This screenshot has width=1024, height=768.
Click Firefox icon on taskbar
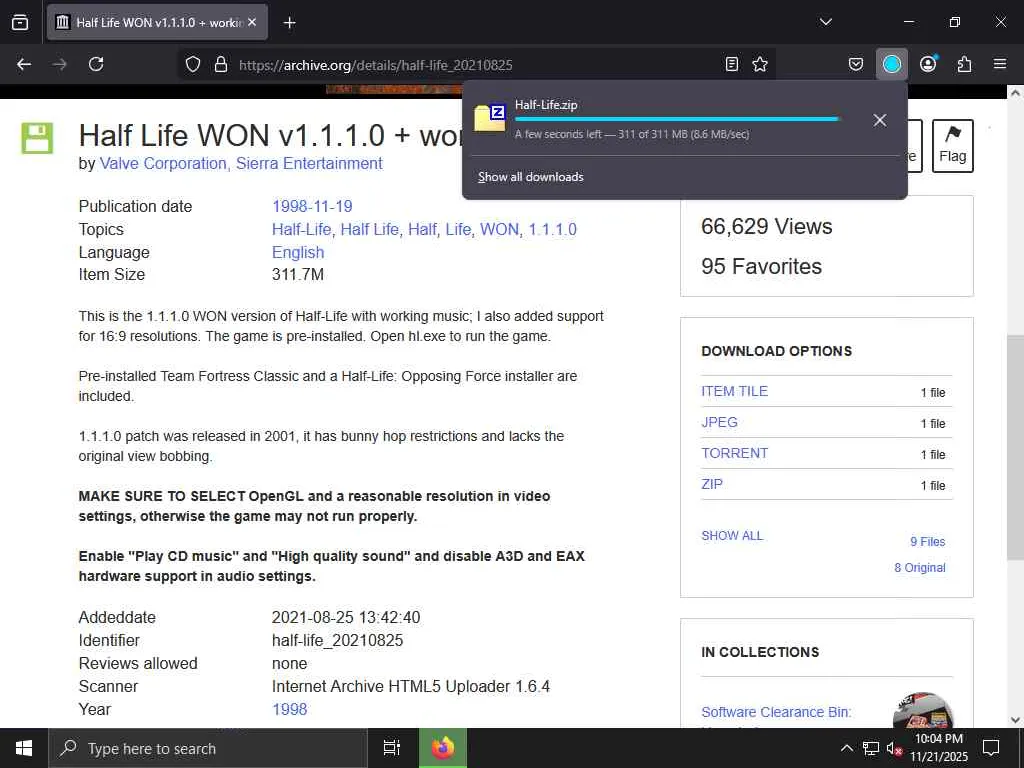(442, 748)
